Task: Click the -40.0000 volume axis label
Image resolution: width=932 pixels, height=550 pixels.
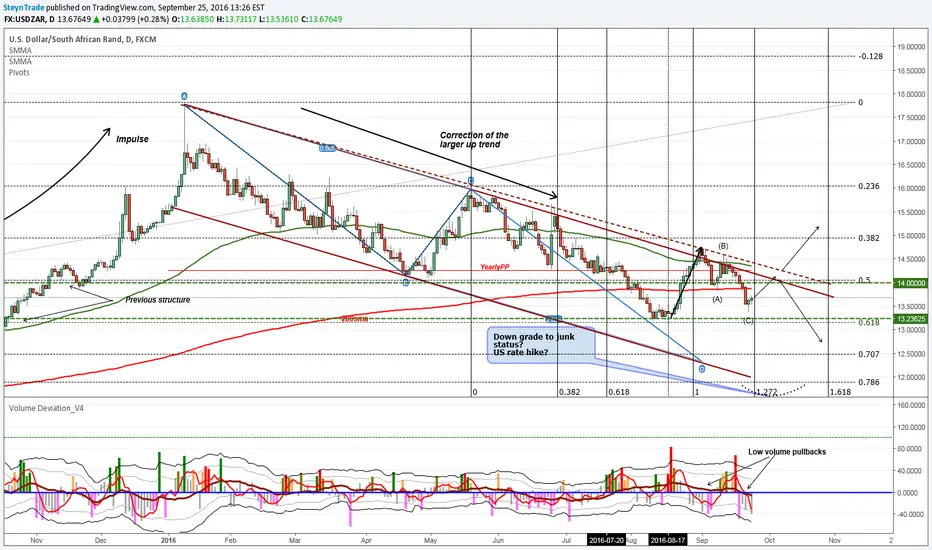Action: [911, 514]
